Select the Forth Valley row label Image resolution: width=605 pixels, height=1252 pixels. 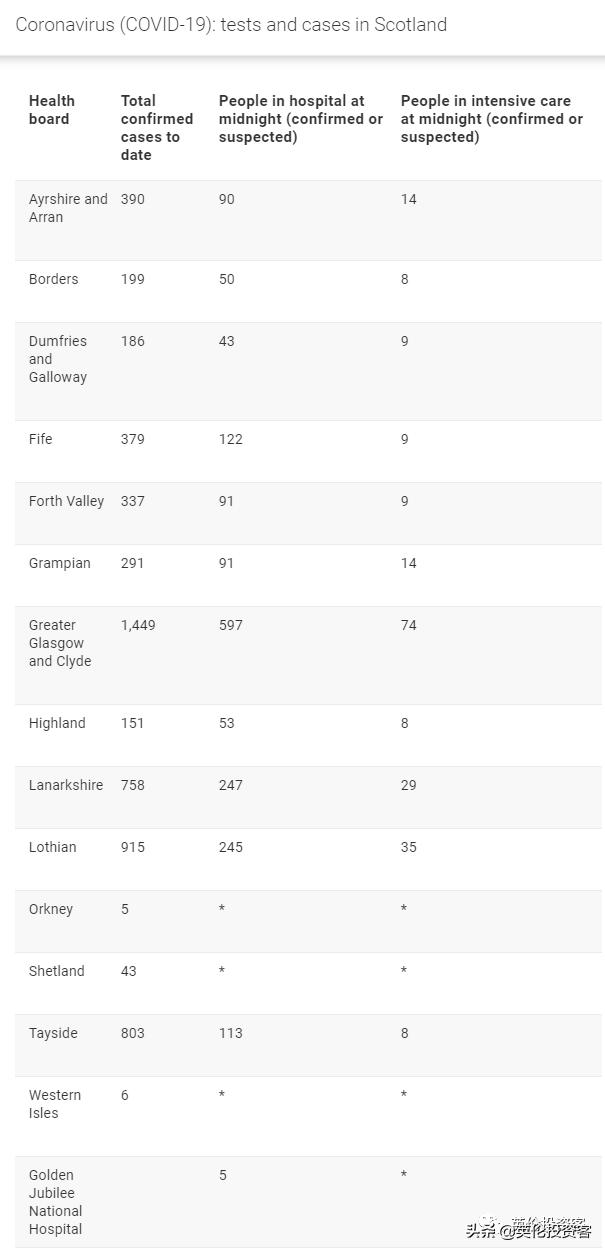pos(66,501)
